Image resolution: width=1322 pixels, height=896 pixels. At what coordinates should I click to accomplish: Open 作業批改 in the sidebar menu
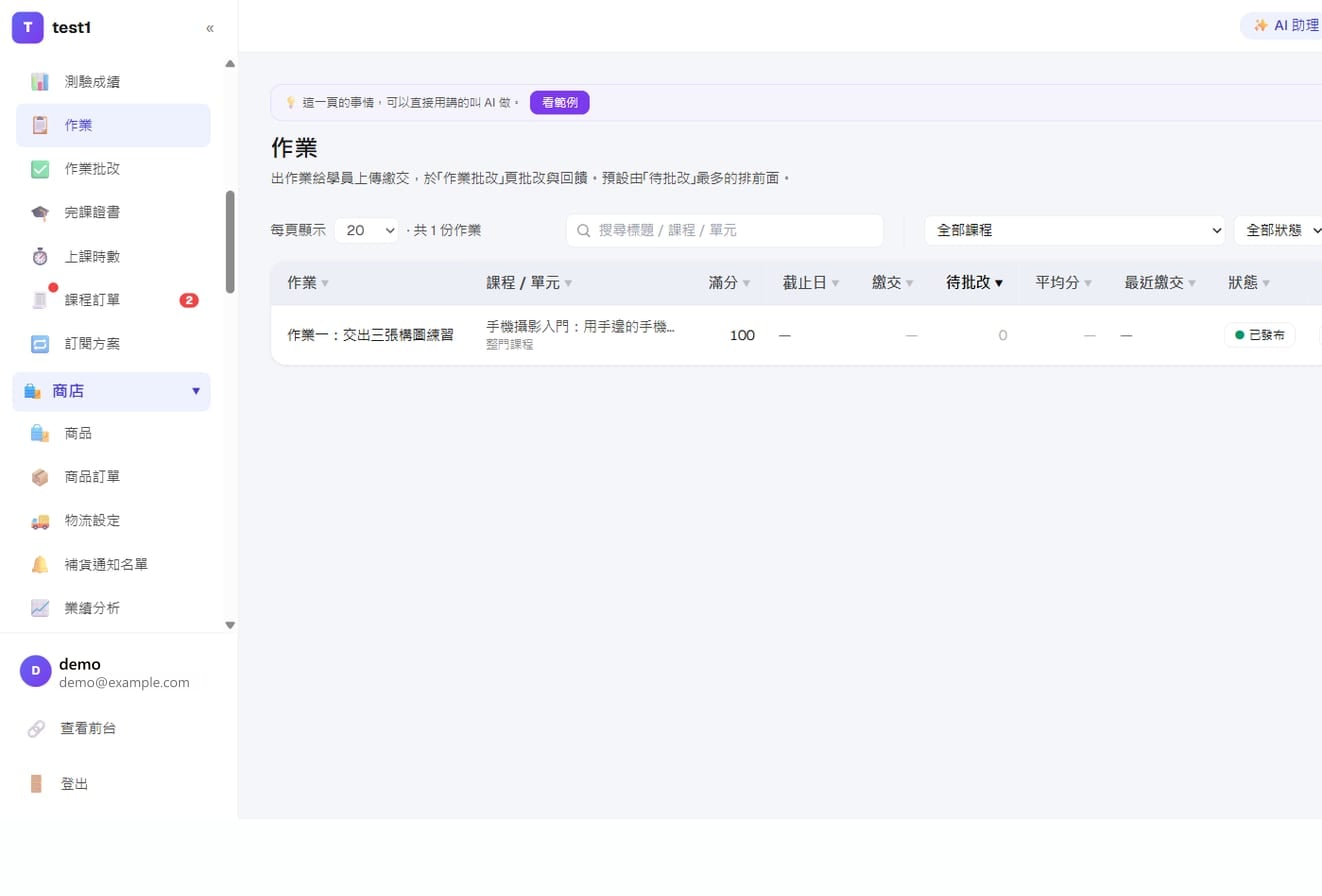(x=113, y=169)
